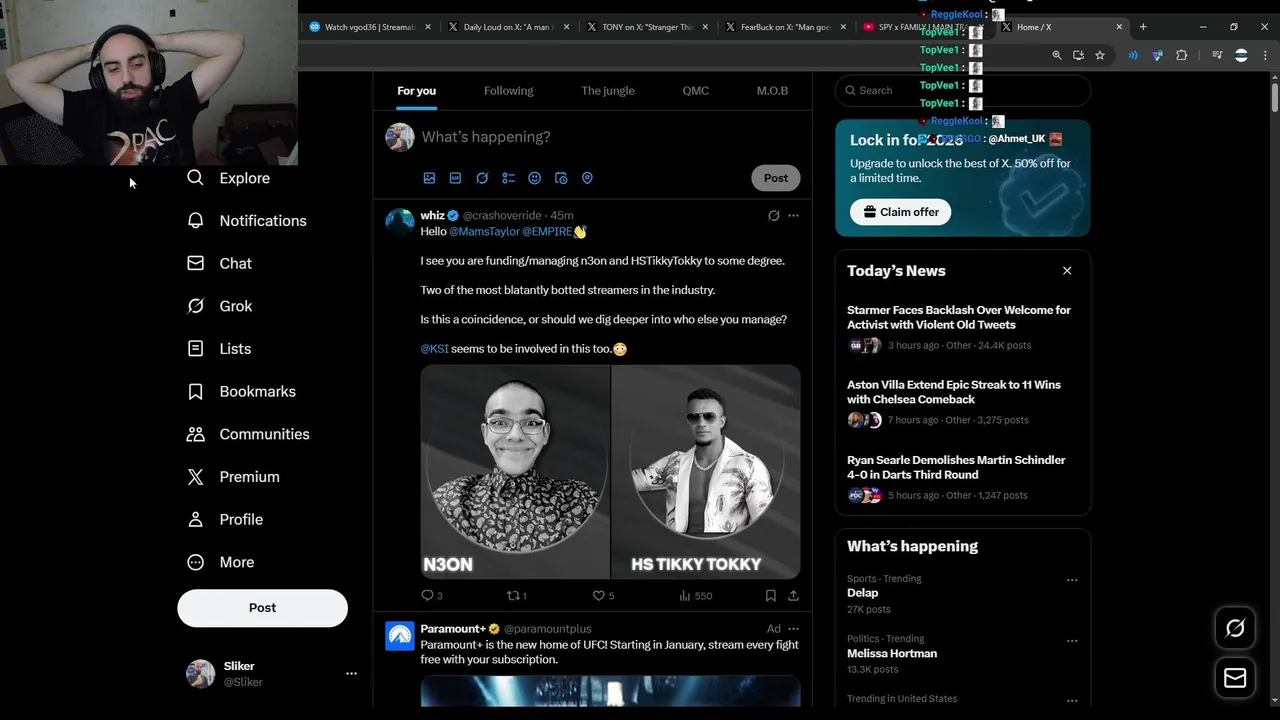Open N3ON image in whiz's post

pyautogui.click(x=515, y=472)
